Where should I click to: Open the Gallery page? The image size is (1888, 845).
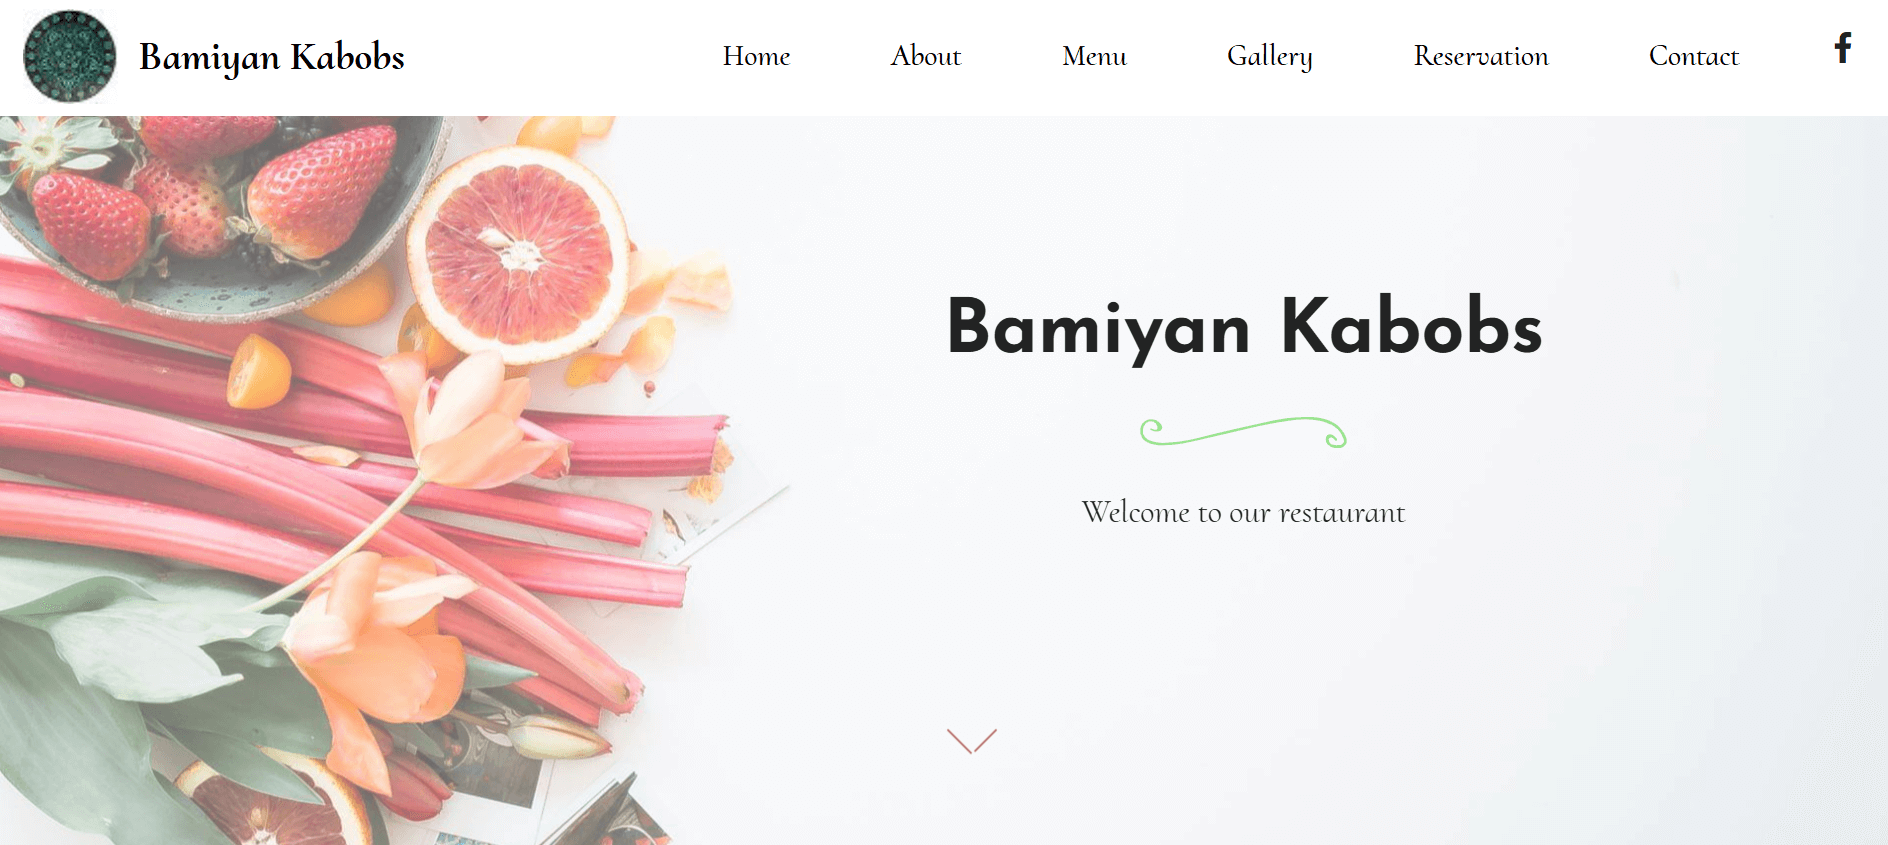(1270, 57)
